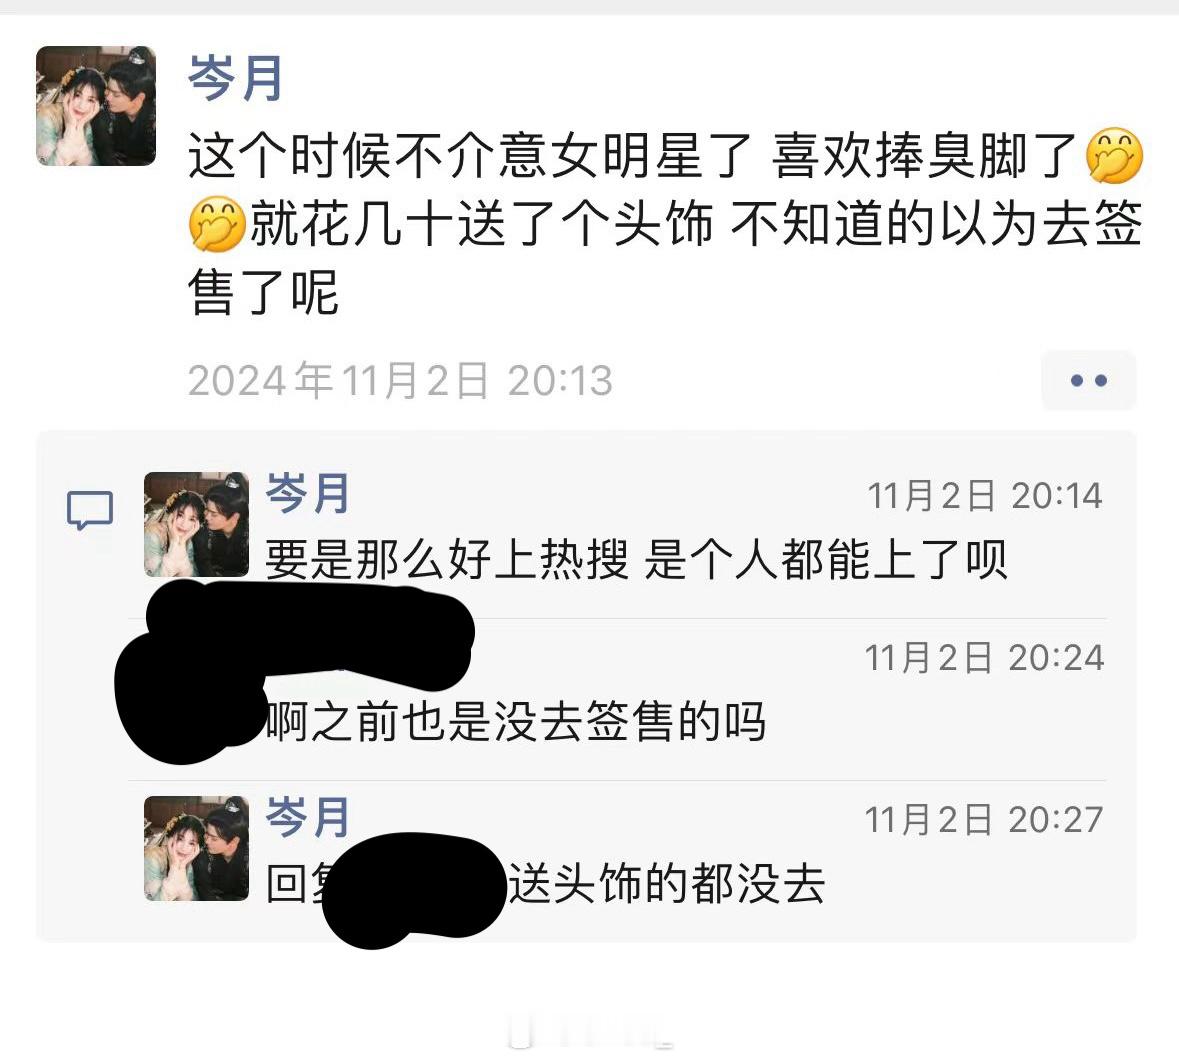This screenshot has width=1179, height=1061.
Task: Select the comment 啊之前也是没去签售的吗
Action: pyautogui.click(x=516, y=721)
